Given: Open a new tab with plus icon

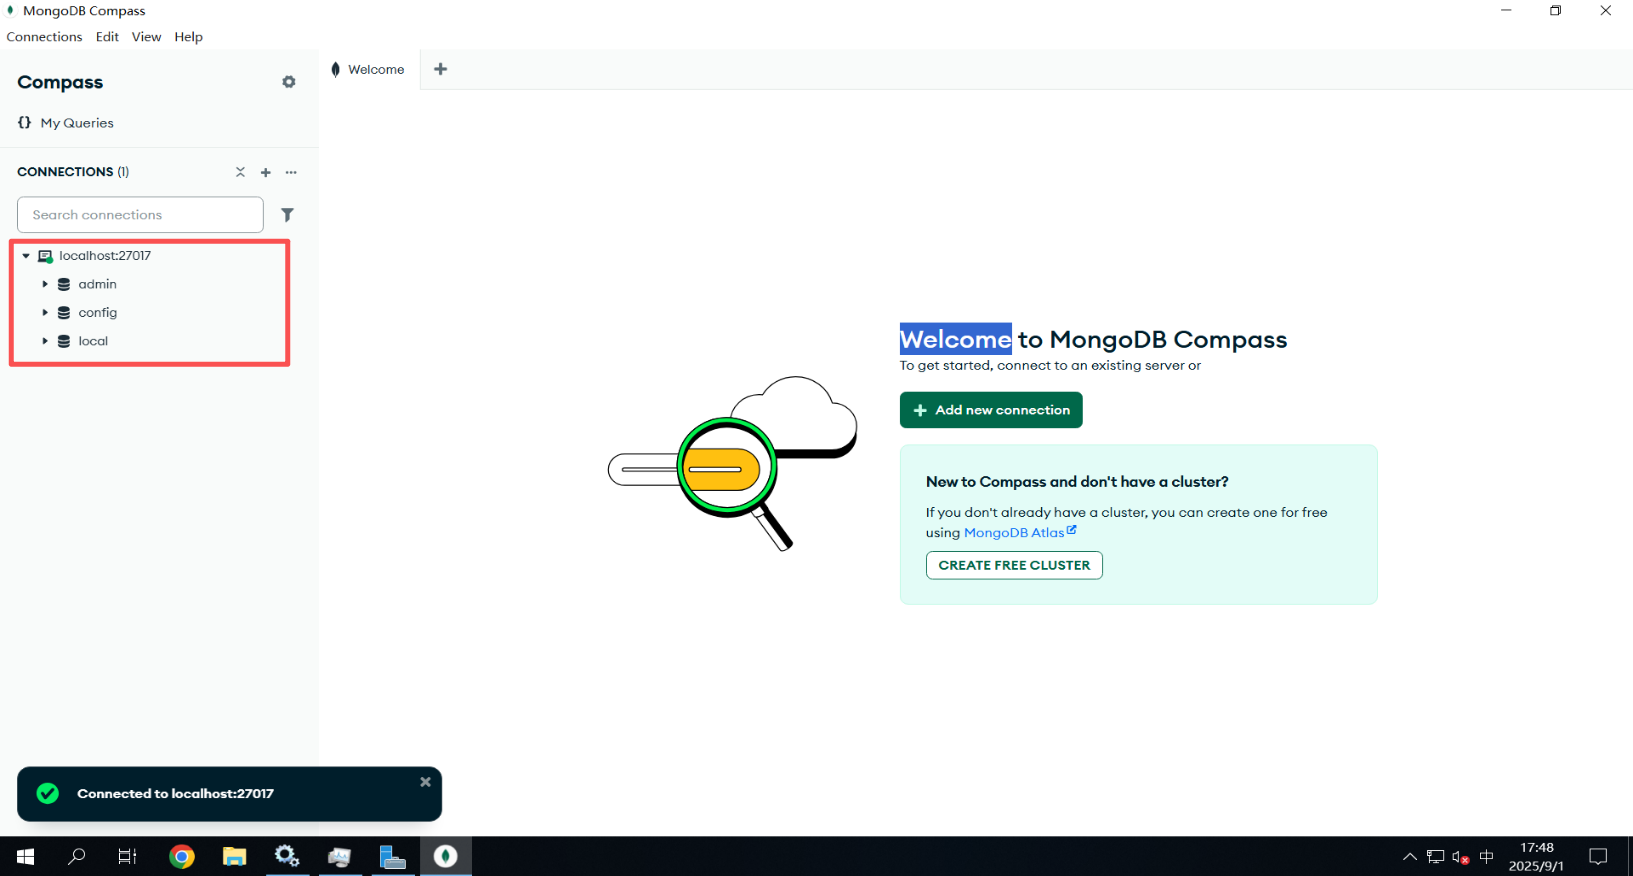Looking at the screenshot, I should [440, 69].
